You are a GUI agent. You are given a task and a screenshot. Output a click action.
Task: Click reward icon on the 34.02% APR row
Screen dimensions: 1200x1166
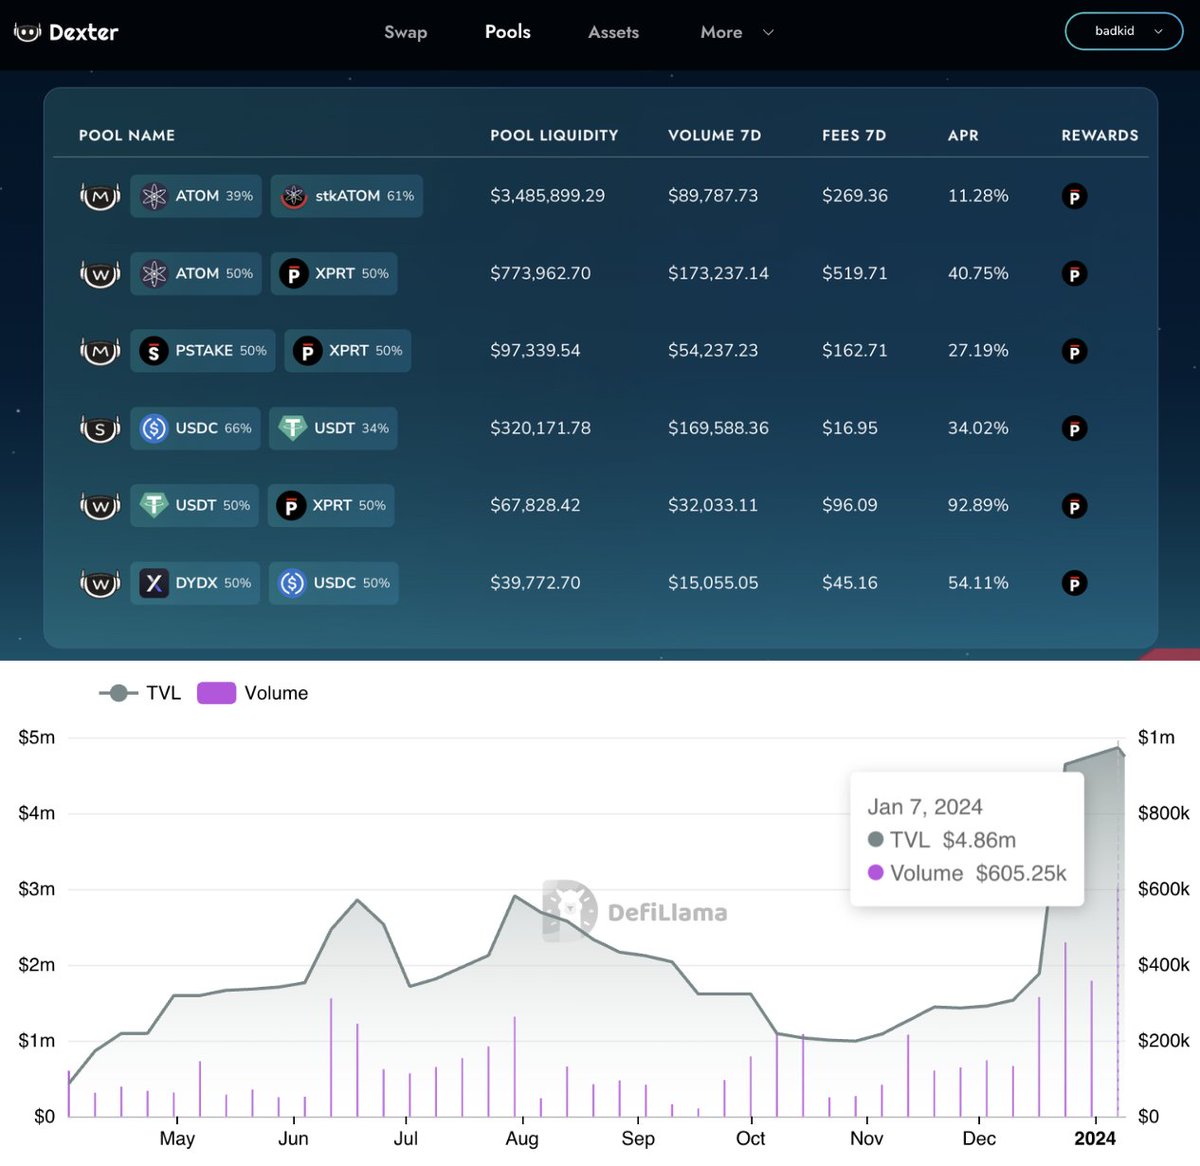tap(1074, 429)
